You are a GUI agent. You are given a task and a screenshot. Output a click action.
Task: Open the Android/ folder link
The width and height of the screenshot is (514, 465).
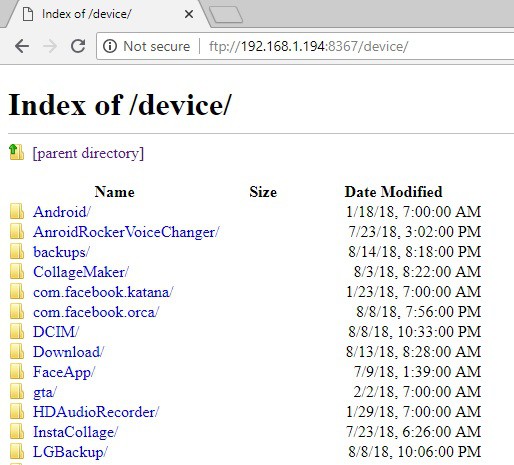coord(62,212)
